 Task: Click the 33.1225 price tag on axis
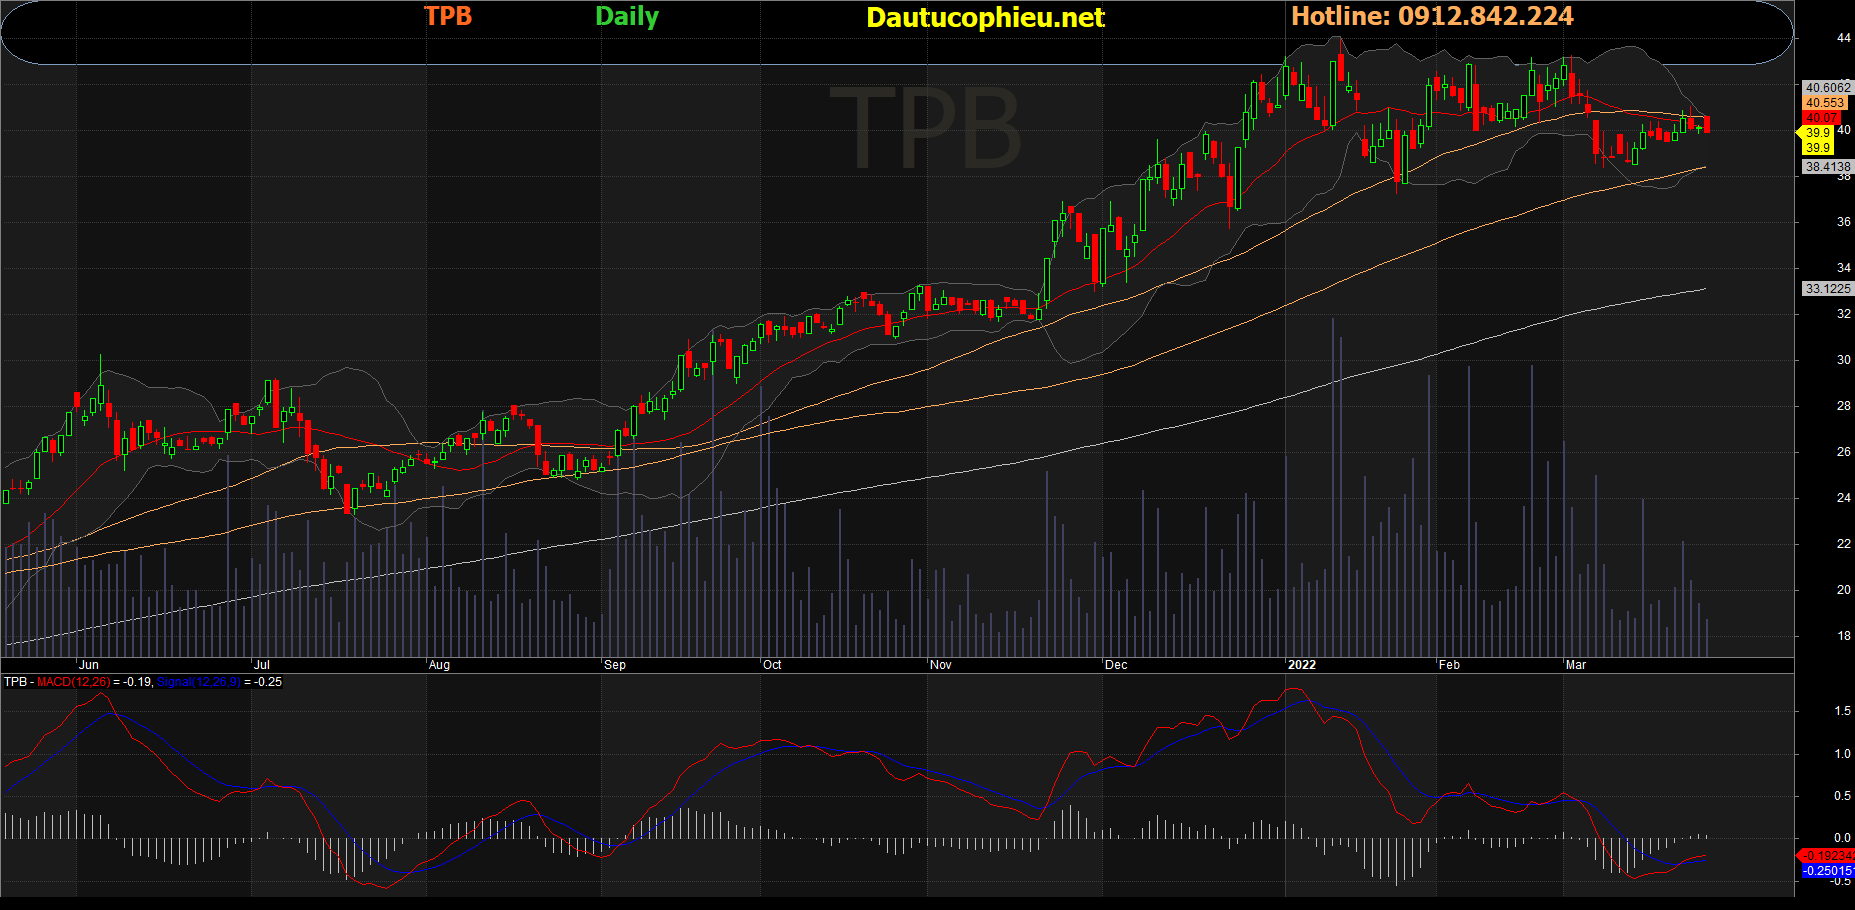click(x=1827, y=289)
